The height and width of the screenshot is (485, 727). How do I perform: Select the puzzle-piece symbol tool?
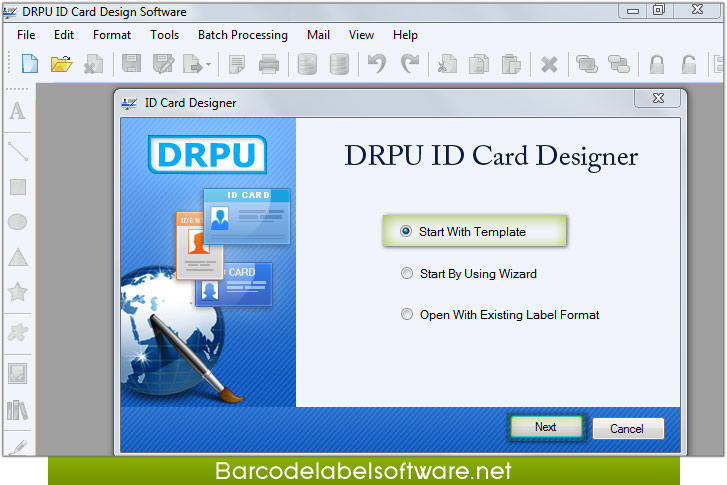tap(18, 332)
